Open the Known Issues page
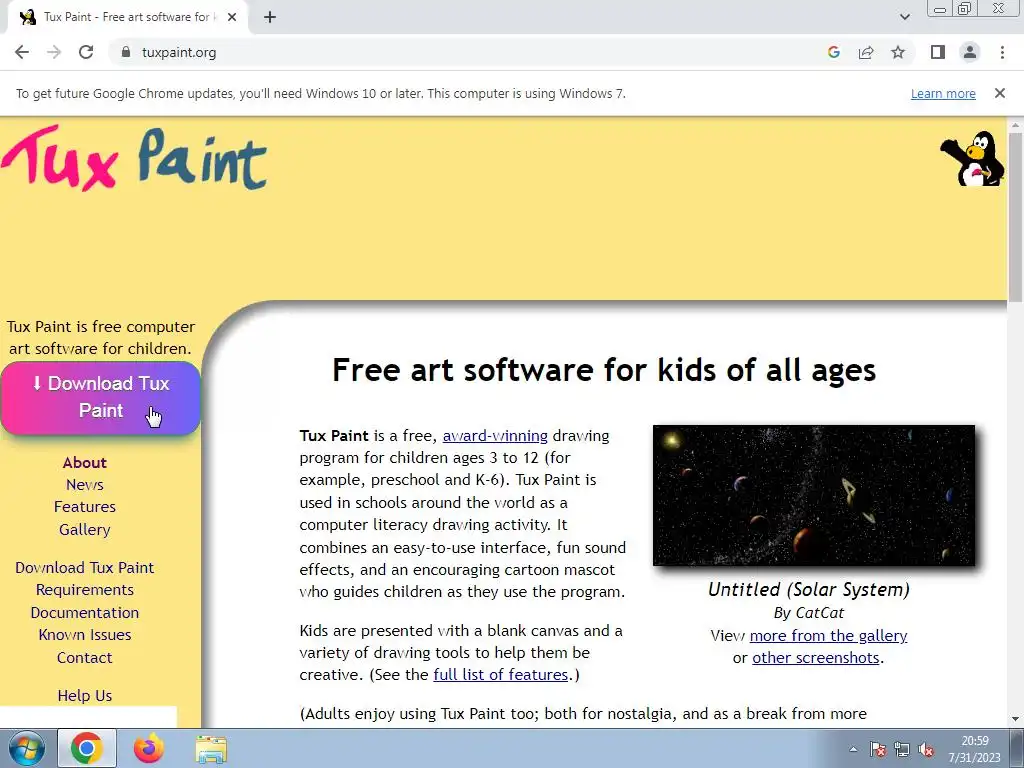The width and height of the screenshot is (1024, 768). [x=85, y=635]
